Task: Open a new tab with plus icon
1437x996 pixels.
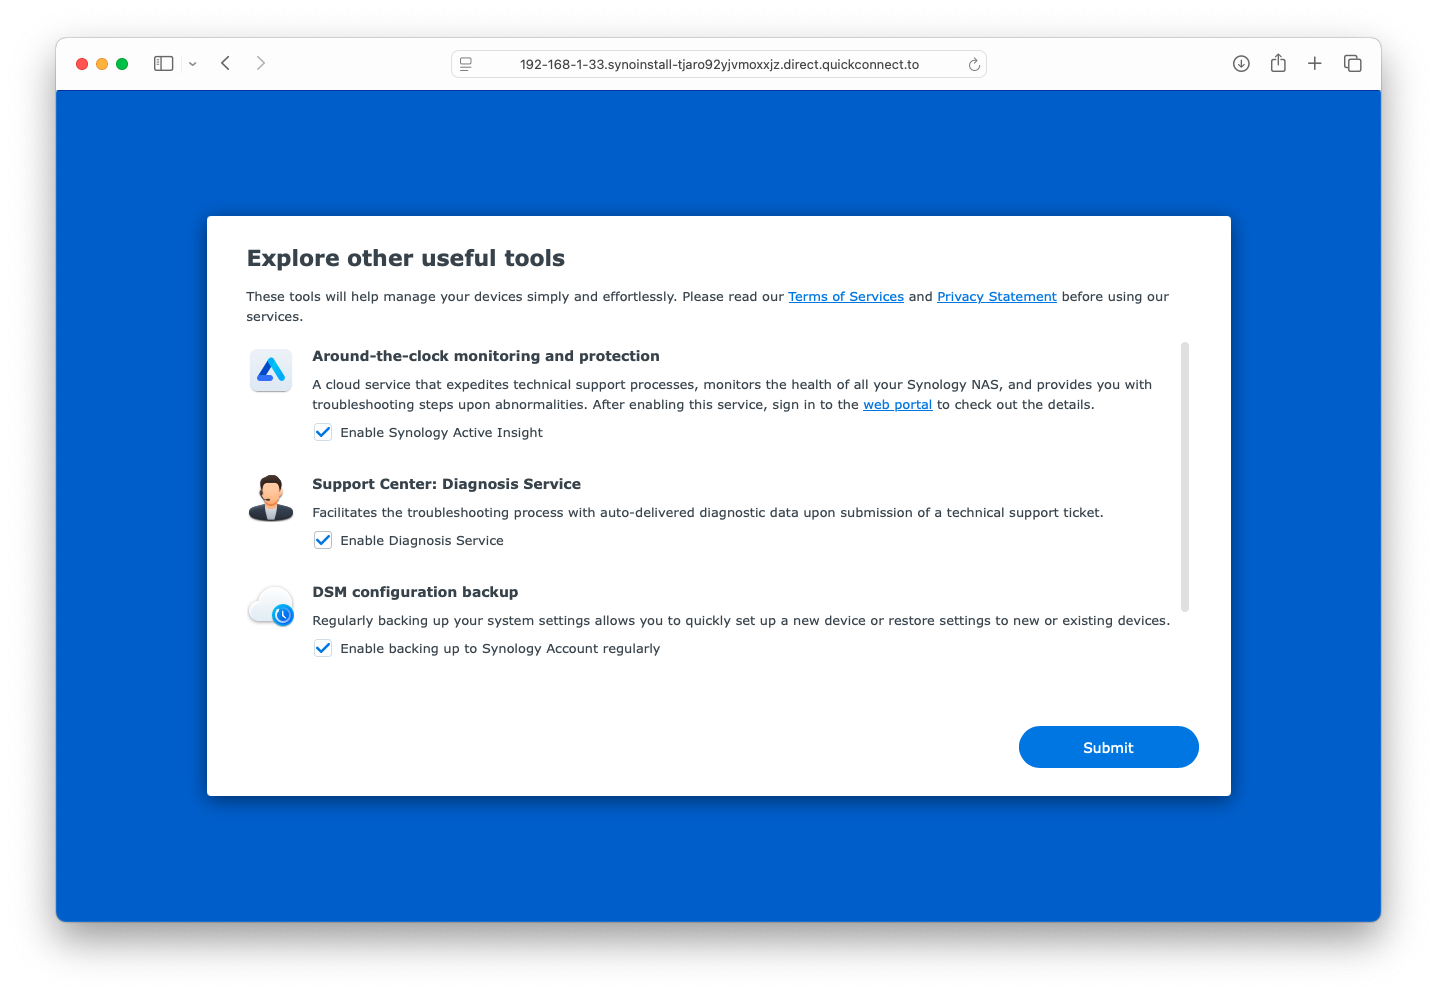Action: point(1315,63)
